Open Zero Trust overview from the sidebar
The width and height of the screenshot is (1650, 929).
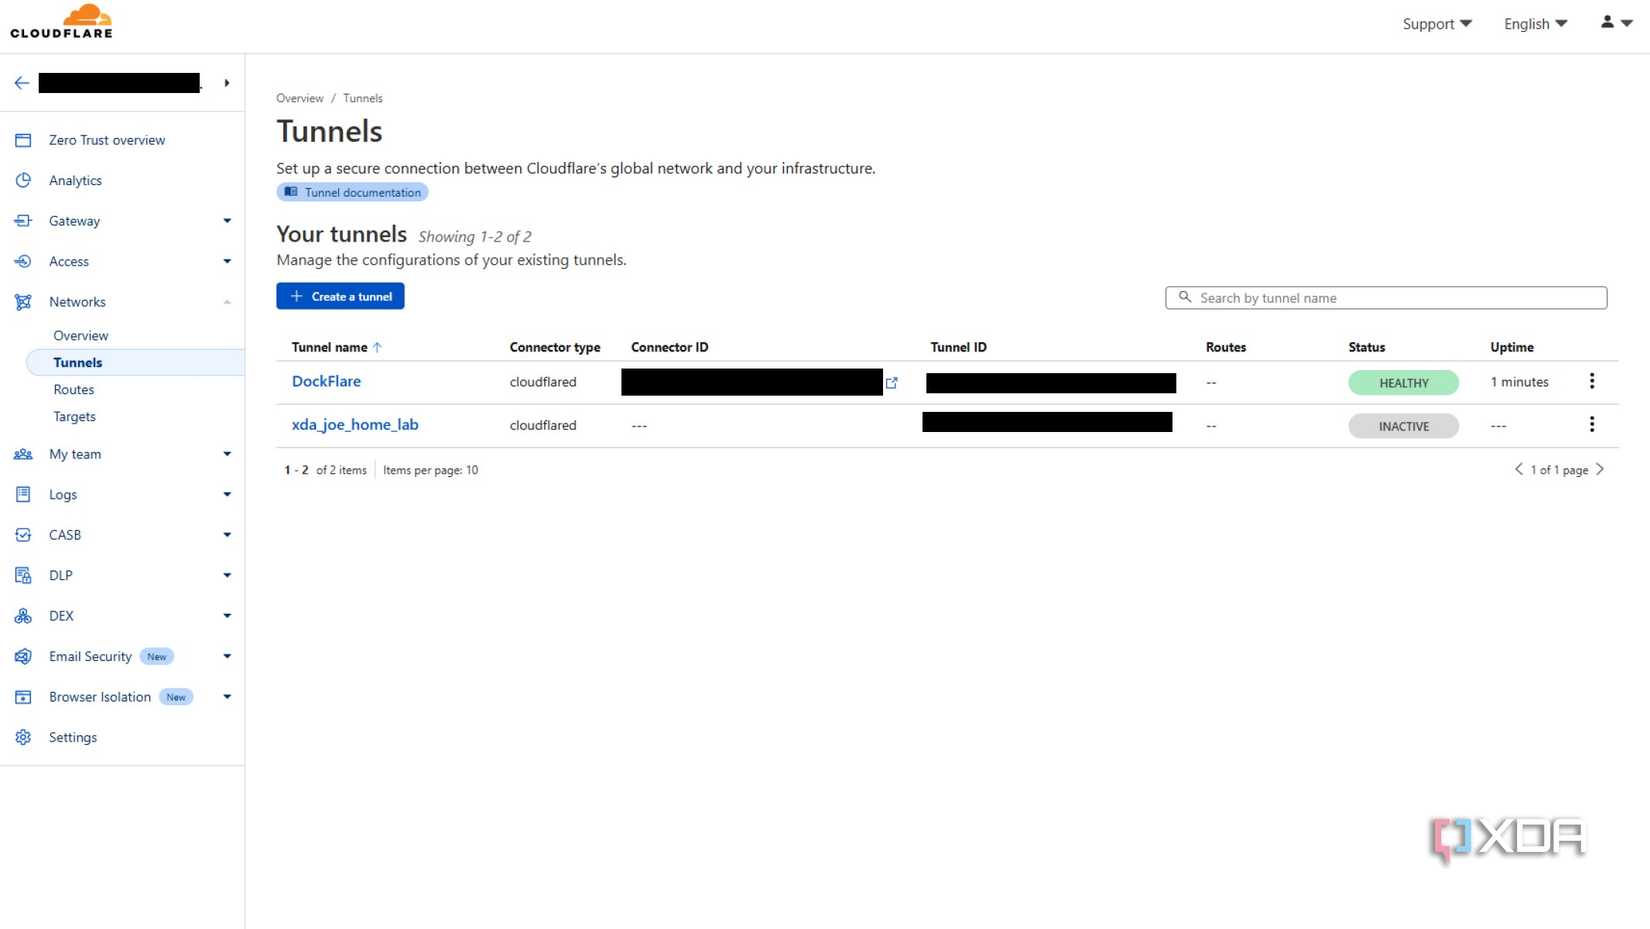pos(107,140)
